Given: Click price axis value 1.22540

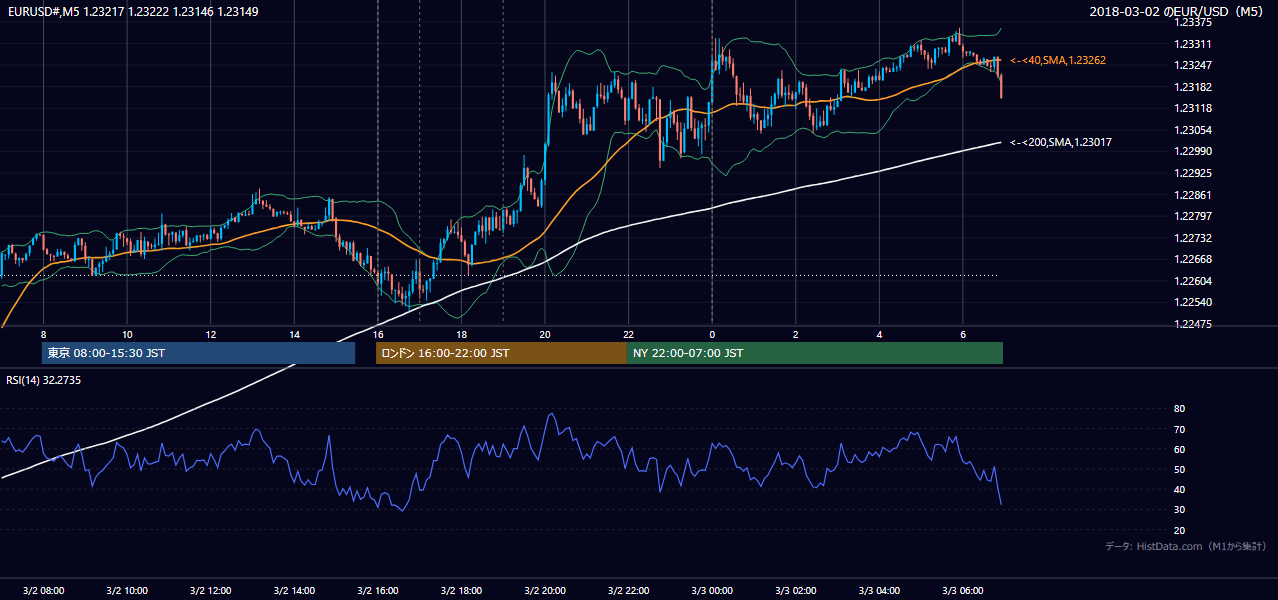Looking at the screenshot, I should point(1192,302).
